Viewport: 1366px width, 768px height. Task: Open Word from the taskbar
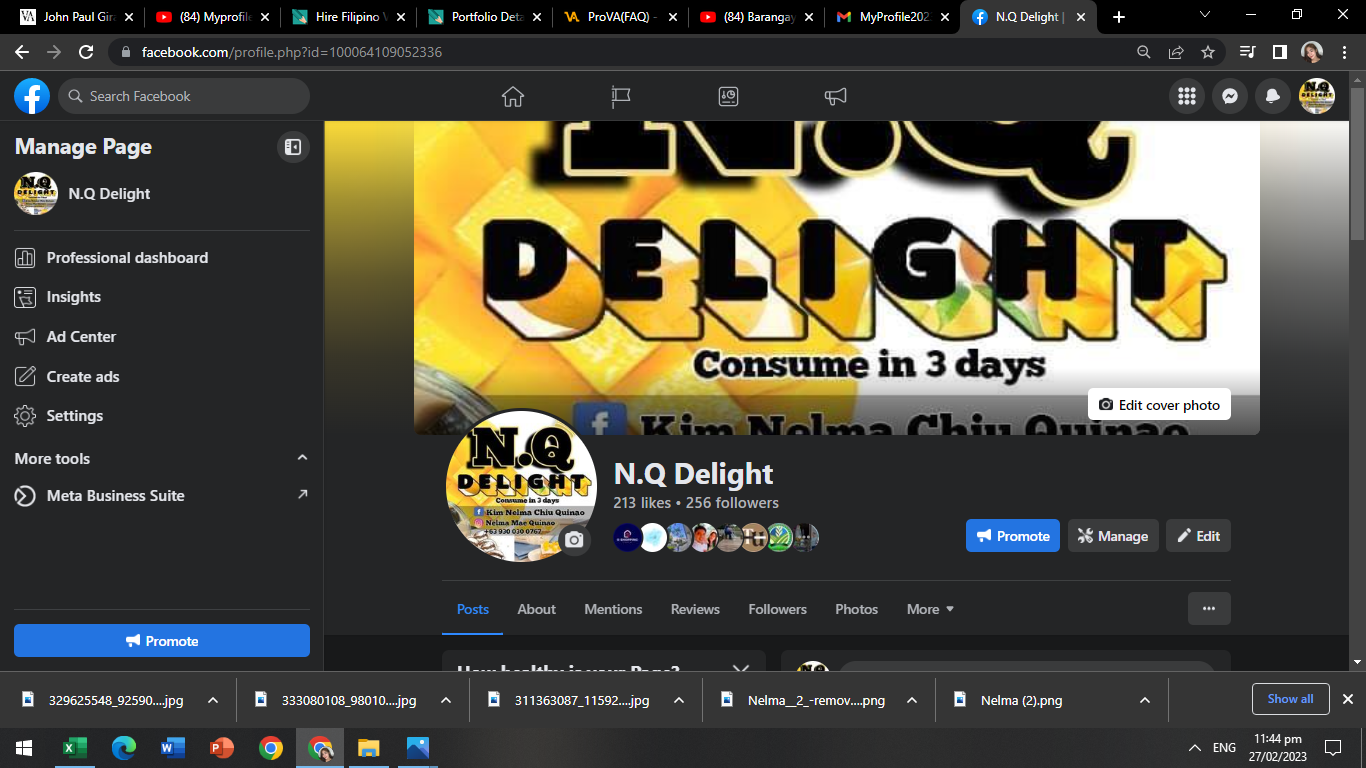point(172,748)
